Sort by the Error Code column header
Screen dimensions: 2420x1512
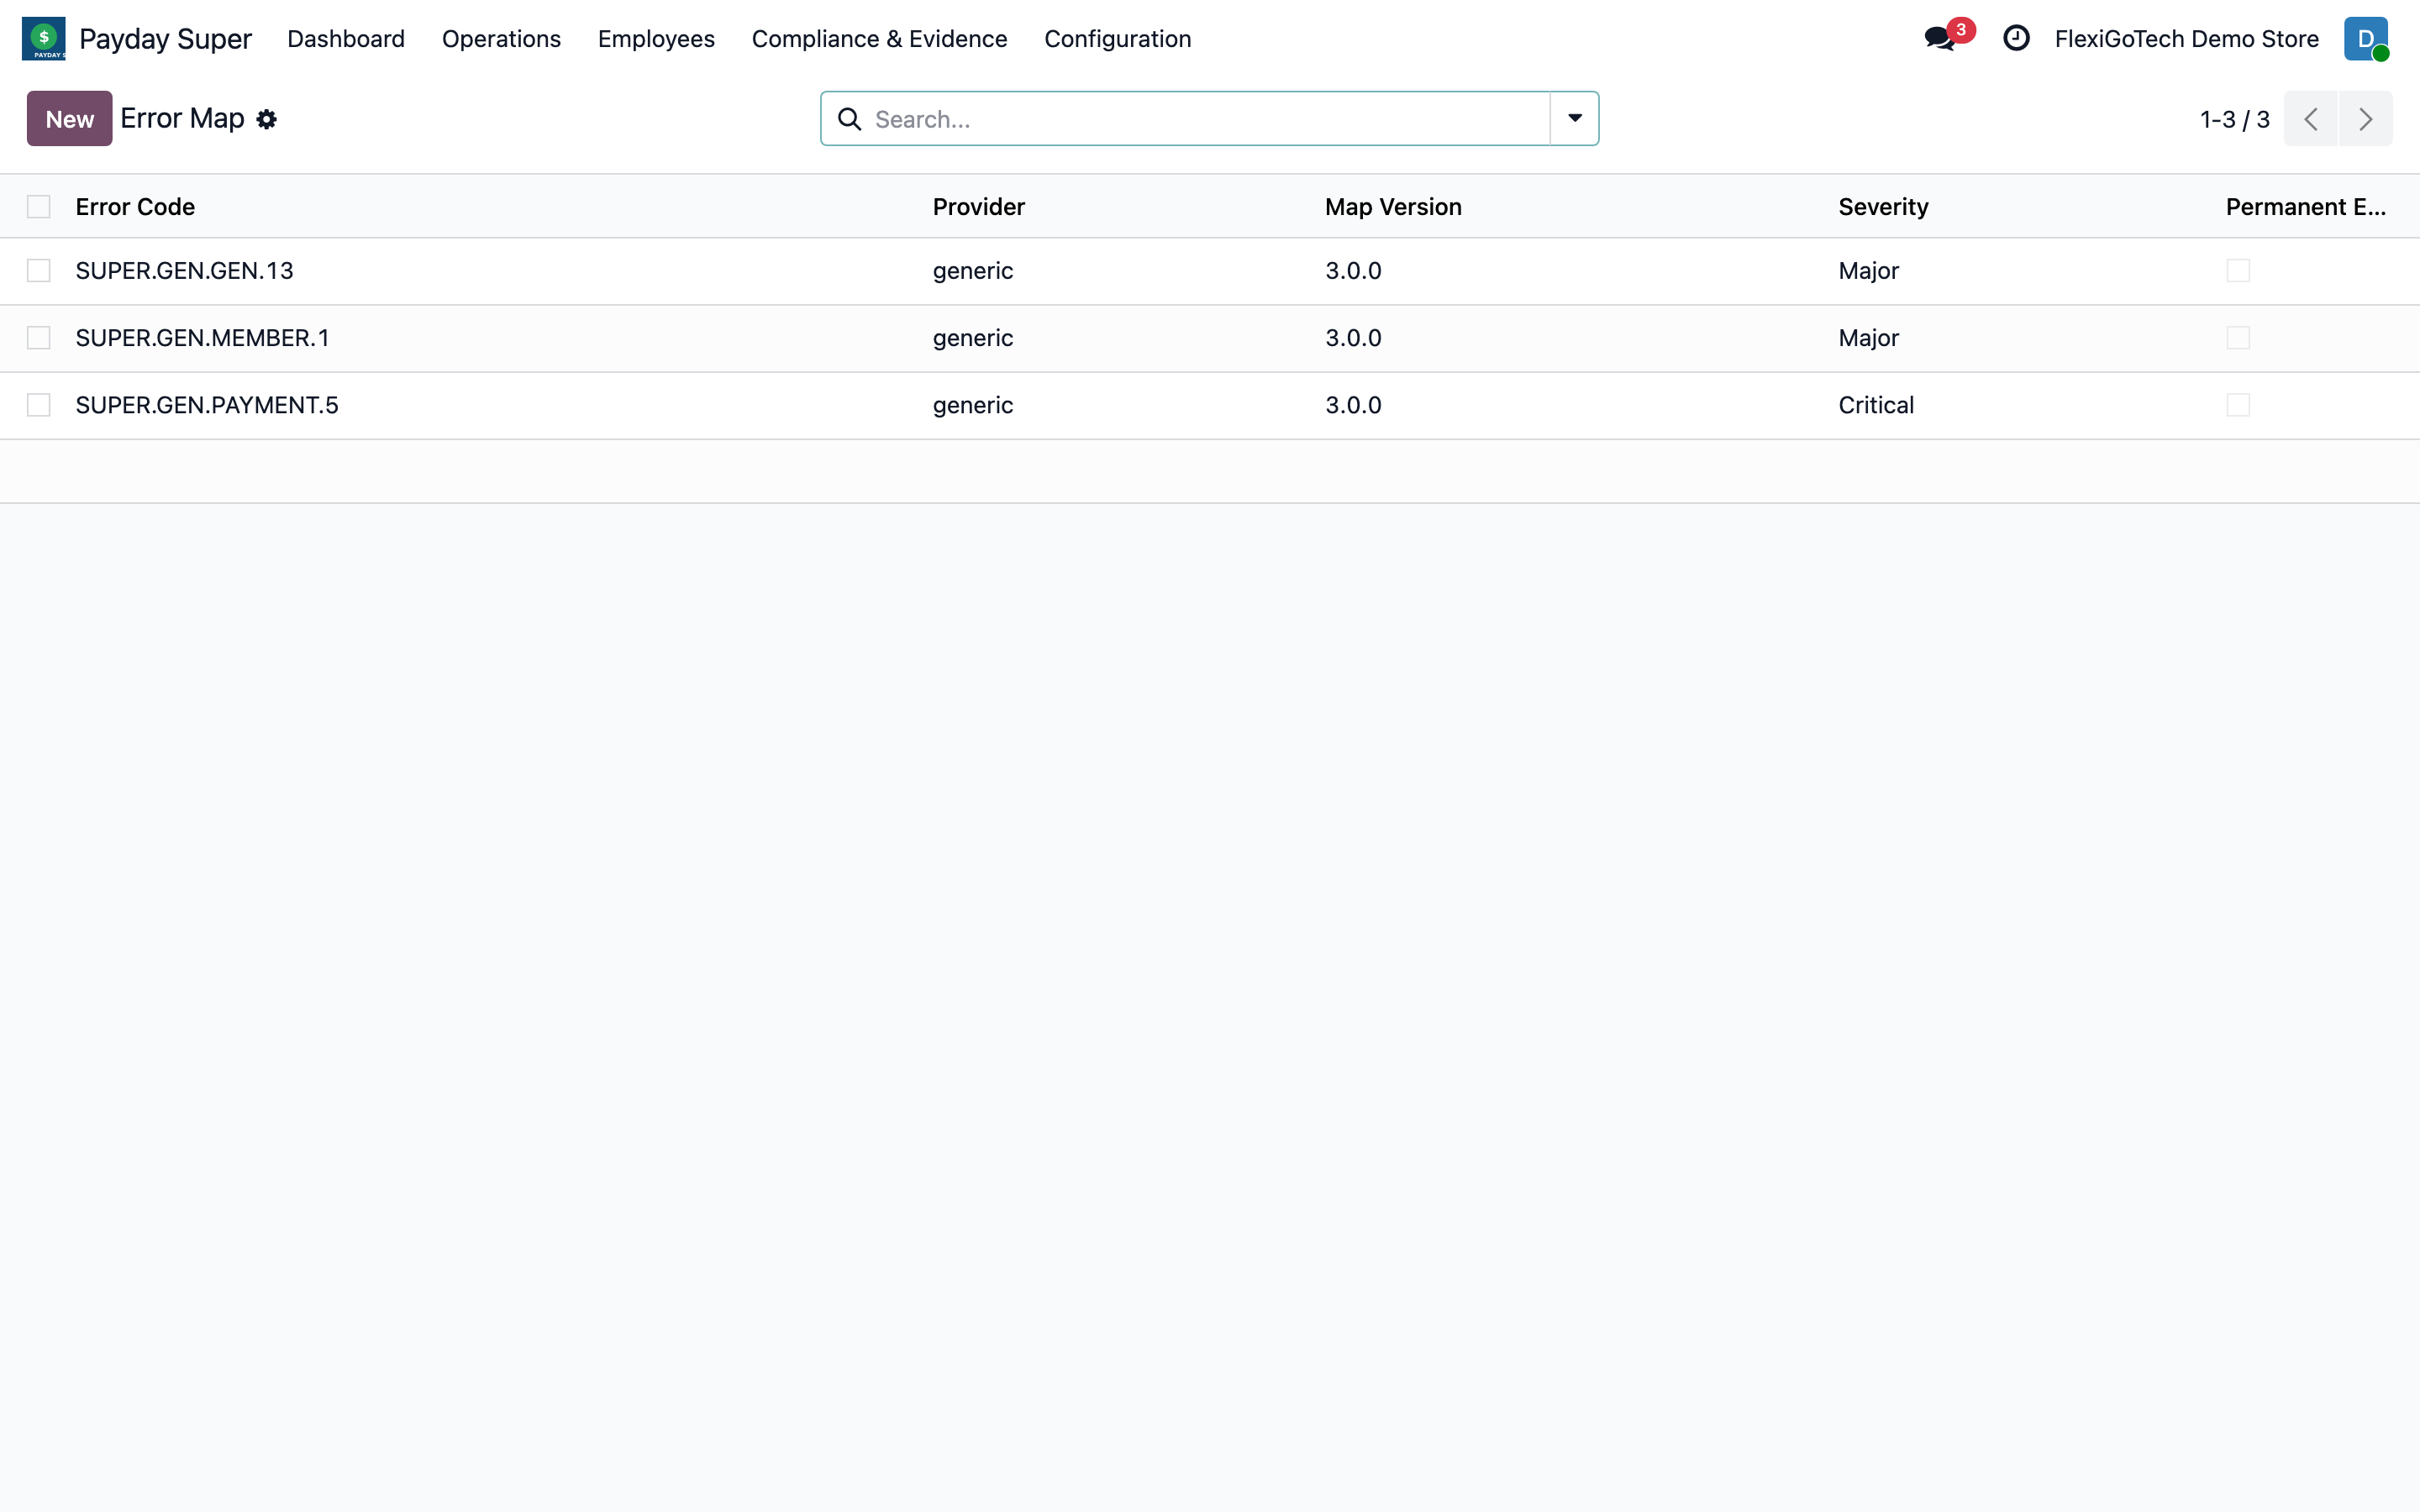click(x=135, y=207)
